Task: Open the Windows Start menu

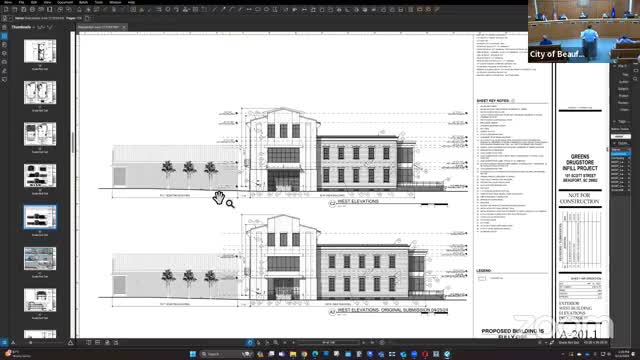Action: (193, 354)
